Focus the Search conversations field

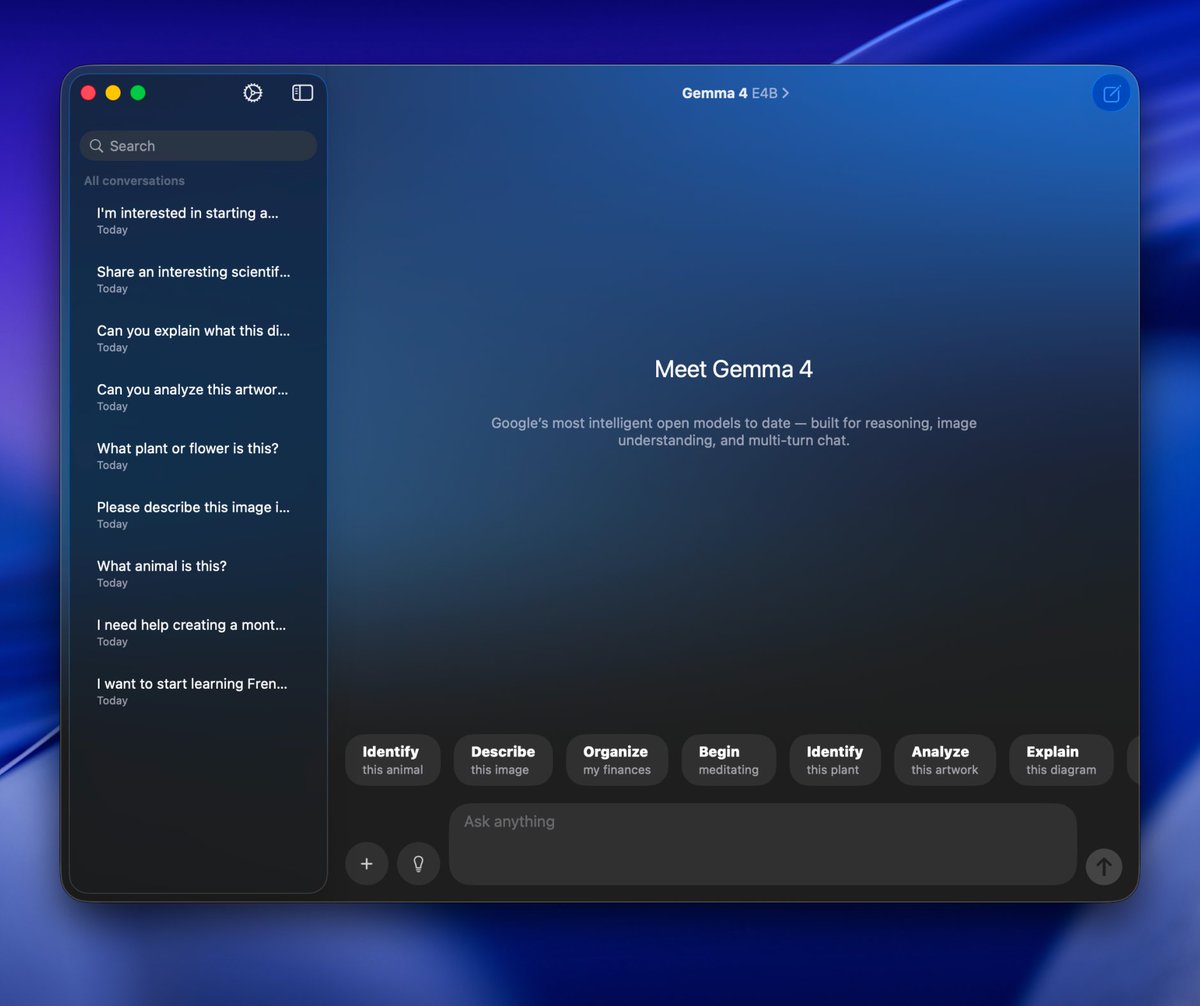tap(198, 146)
